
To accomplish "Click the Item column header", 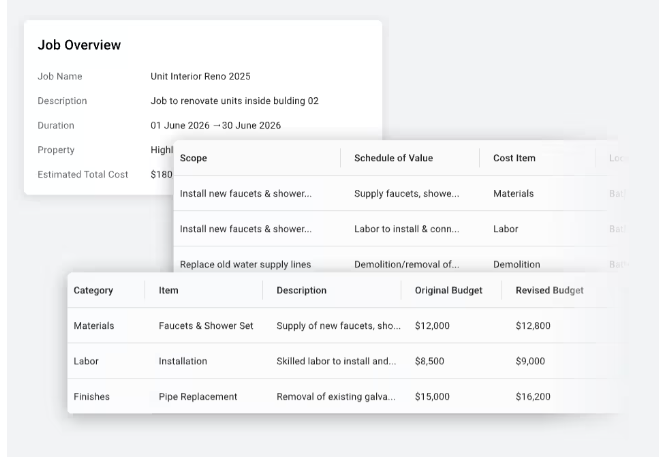I will 168,291.
